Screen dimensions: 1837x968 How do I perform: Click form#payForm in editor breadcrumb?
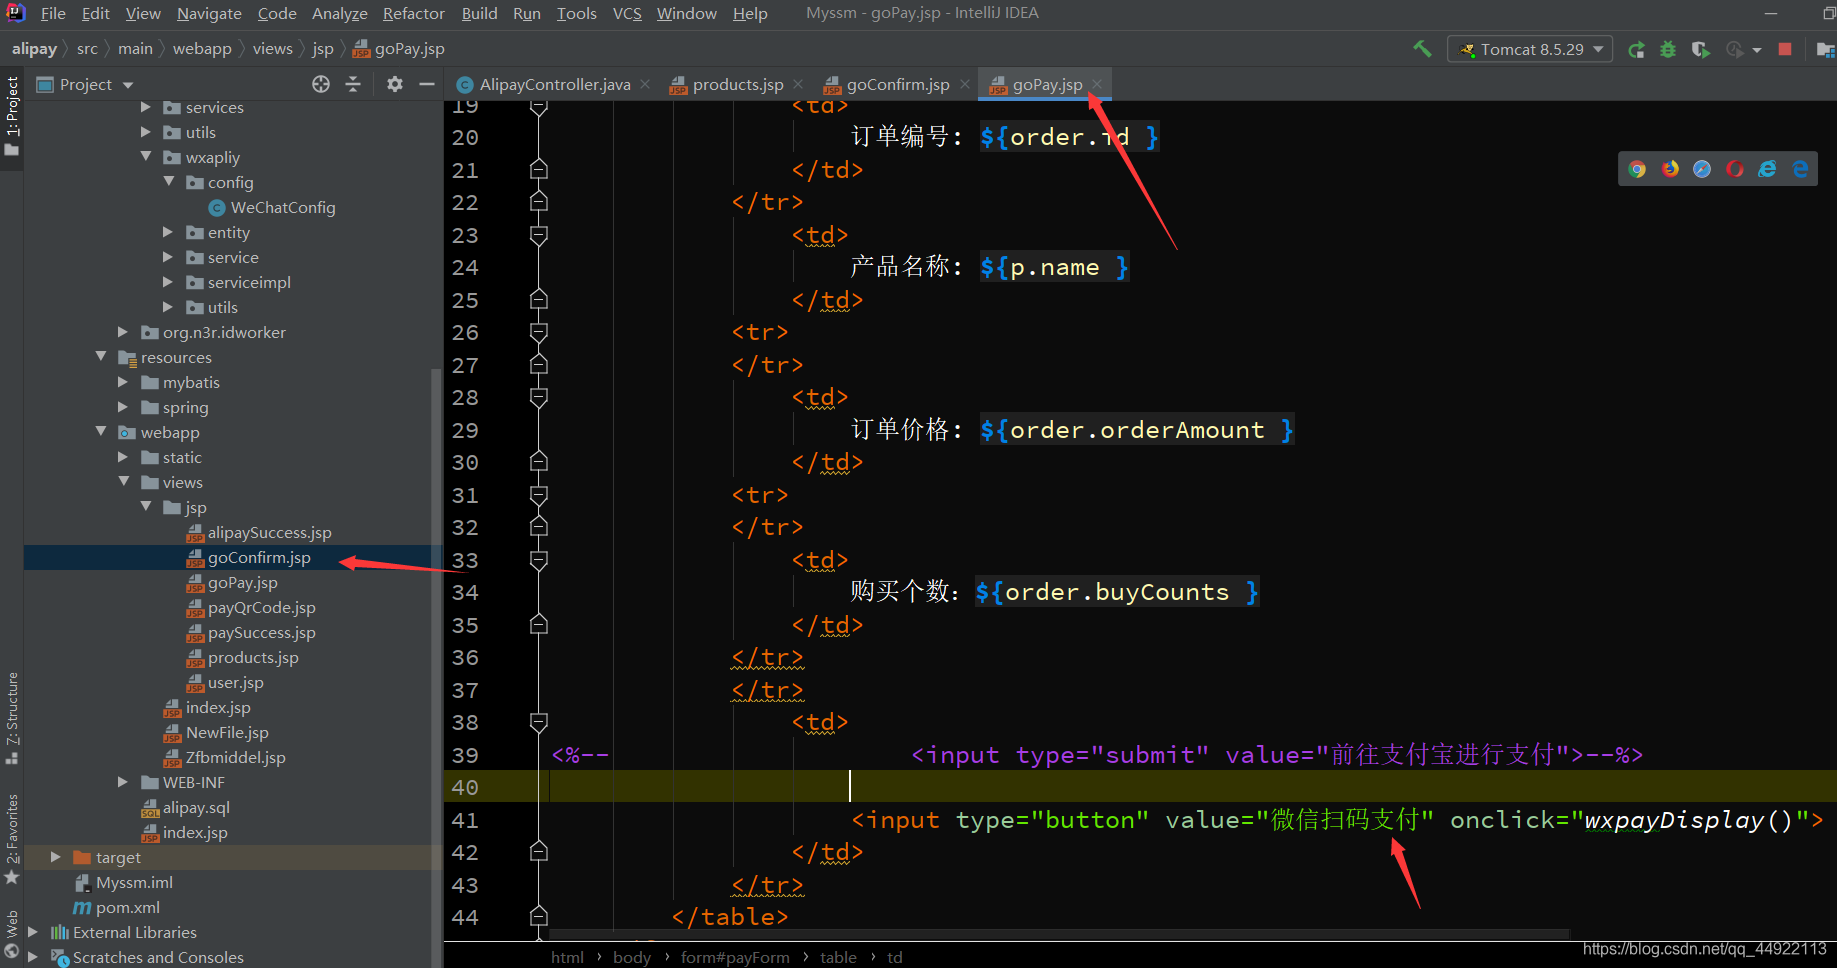(735, 957)
